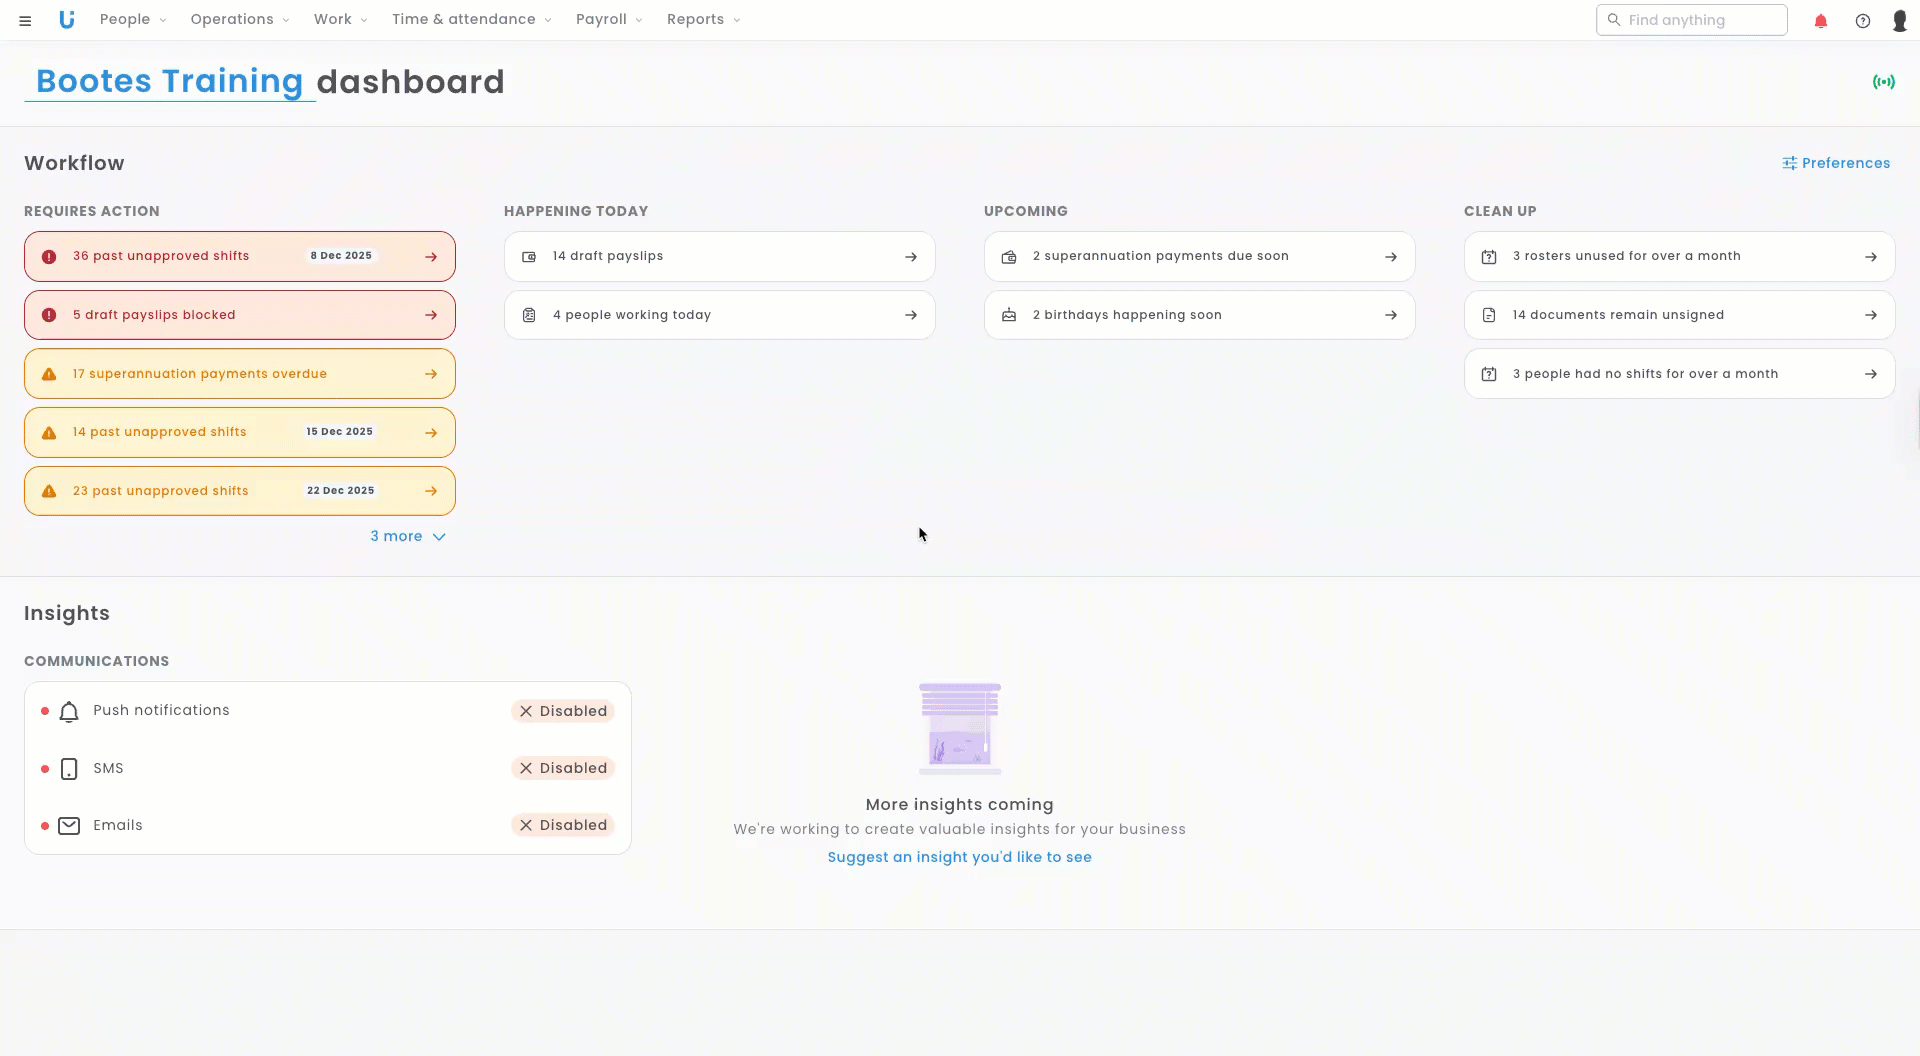This screenshot has height=1056, width=1920.
Task: Open the user profile avatar icon
Action: pyautogui.click(x=1900, y=21)
